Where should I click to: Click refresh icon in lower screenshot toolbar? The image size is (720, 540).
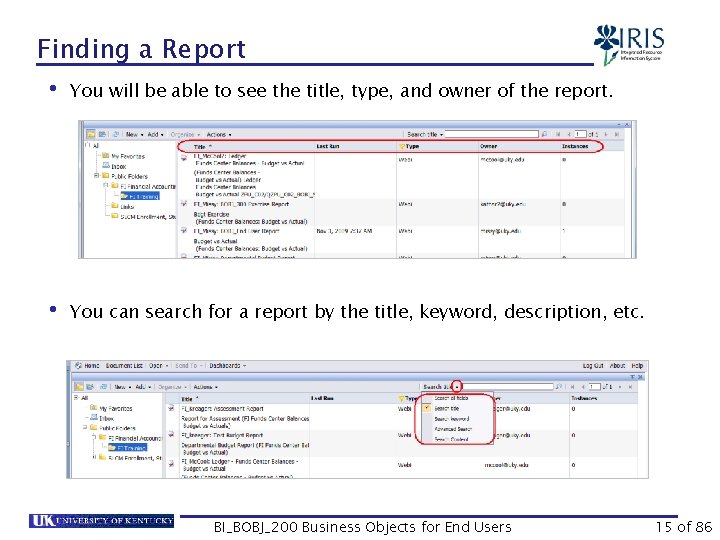coord(103,387)
